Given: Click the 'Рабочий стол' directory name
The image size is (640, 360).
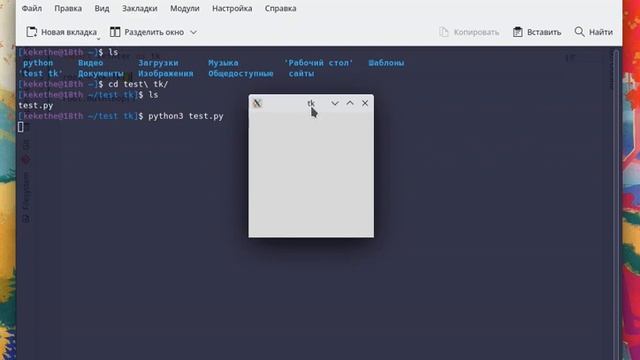Looking at the screenshot, I should (x=319, y=63).
